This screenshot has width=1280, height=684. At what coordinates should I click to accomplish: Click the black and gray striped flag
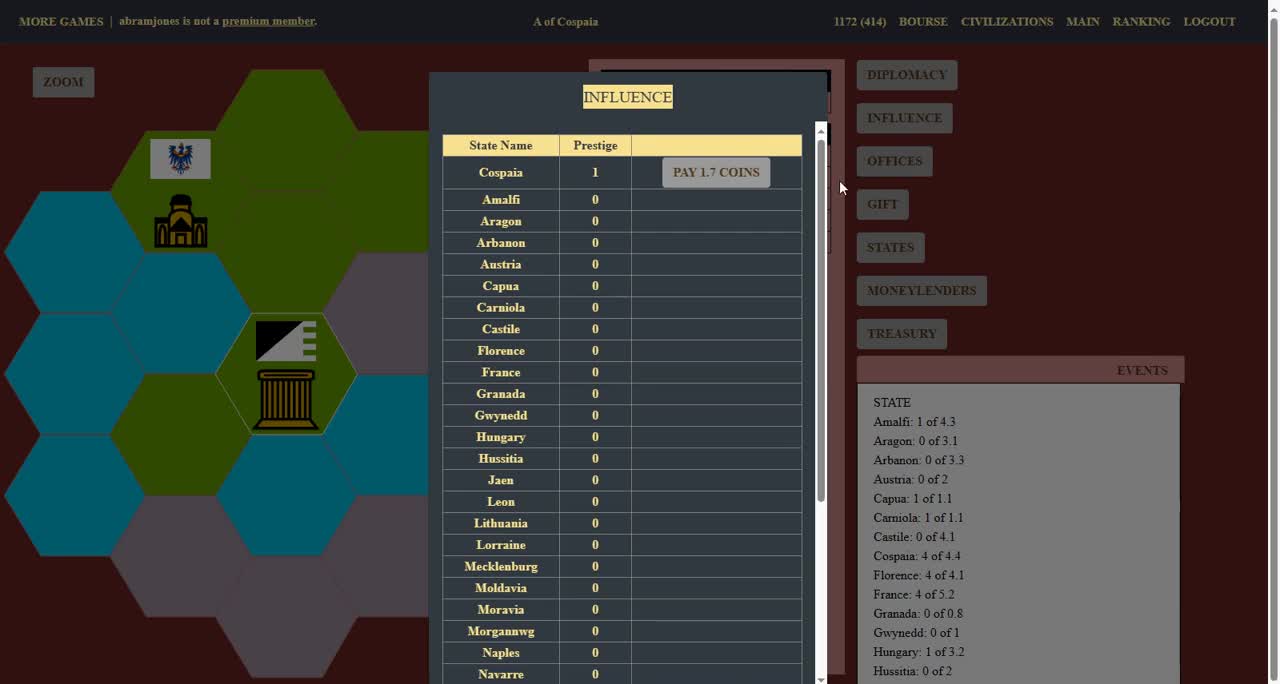point(286,340)
